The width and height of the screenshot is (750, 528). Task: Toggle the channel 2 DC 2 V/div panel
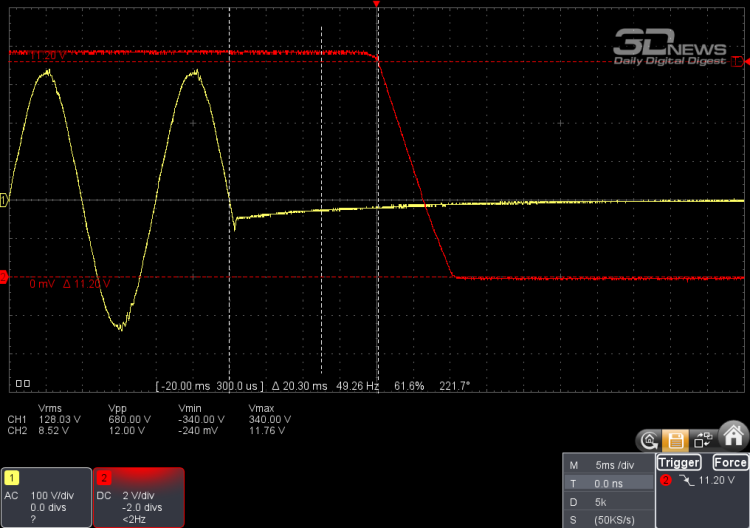click(138, 497)
